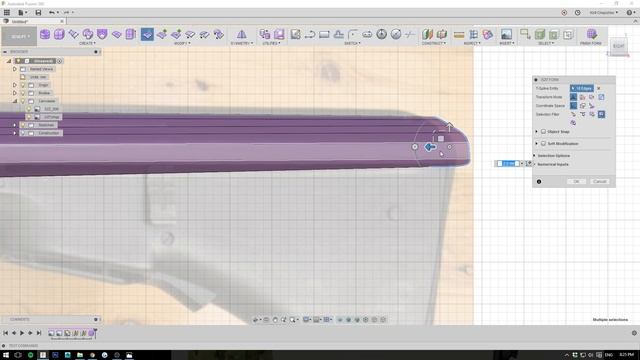
Task: Click the distance value input field
Action: point(508,163)
